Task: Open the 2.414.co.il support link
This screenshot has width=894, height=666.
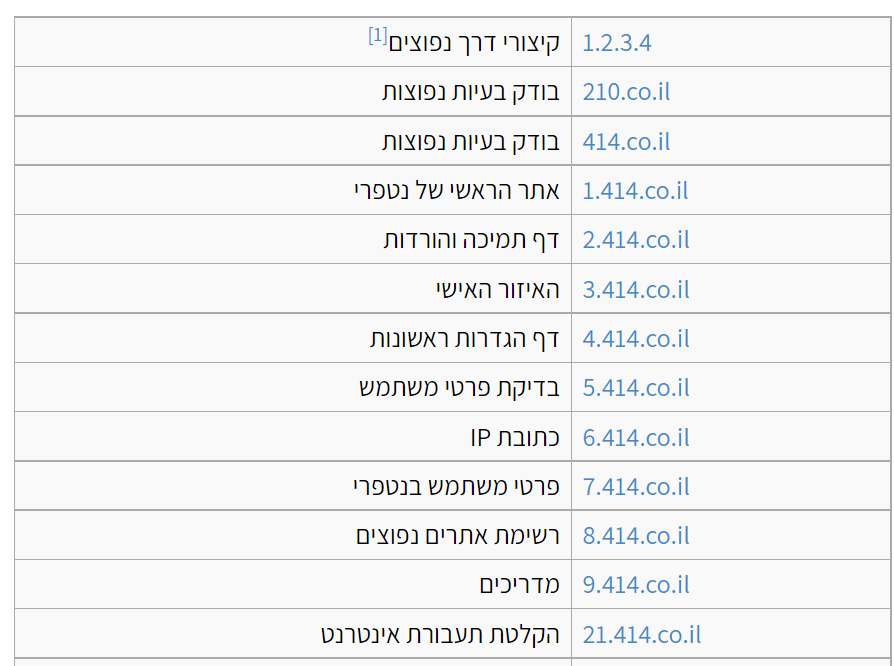Action: point(635,240)
